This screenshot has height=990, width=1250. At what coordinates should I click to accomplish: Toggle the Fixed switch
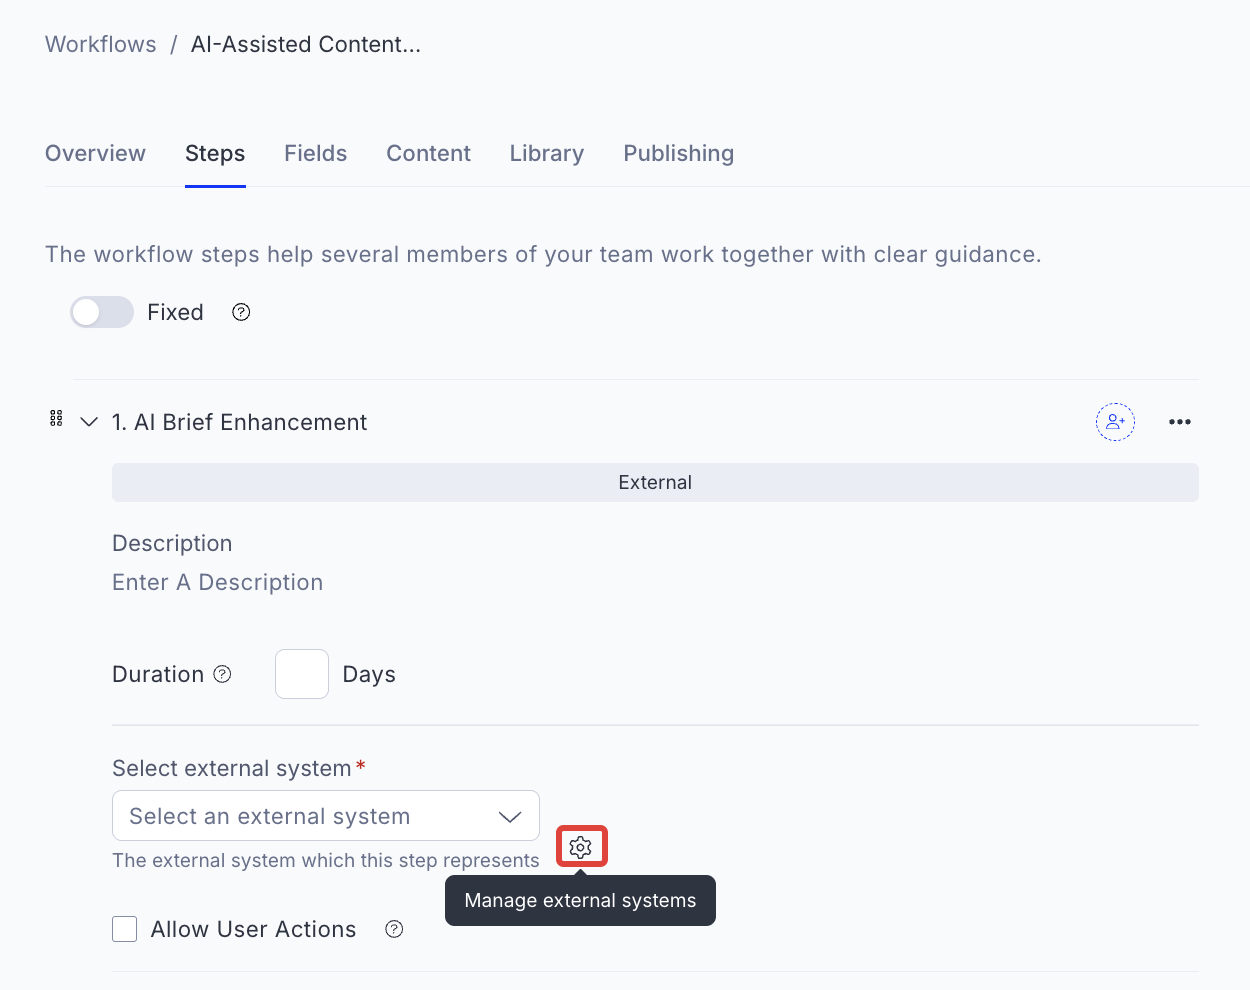[x=102, y=312]
